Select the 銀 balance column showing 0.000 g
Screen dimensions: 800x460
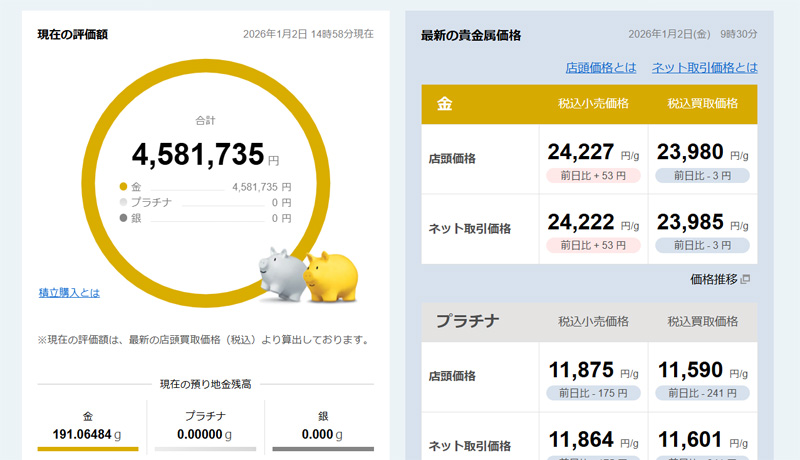[x=322, y=426]
